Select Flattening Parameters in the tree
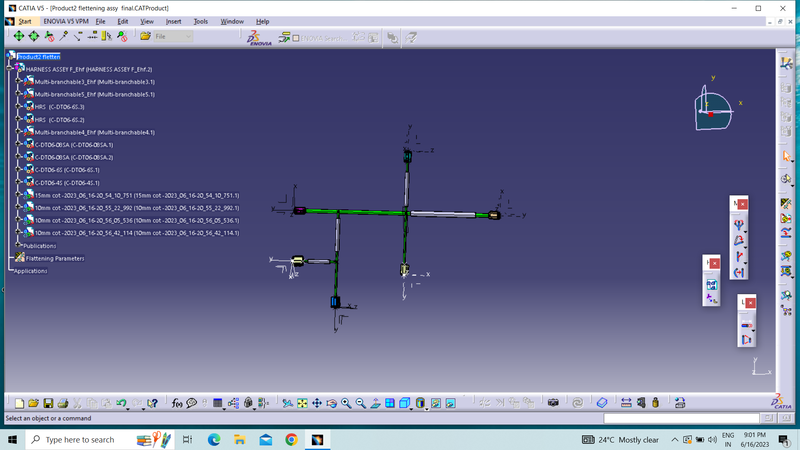 point(55,259)
